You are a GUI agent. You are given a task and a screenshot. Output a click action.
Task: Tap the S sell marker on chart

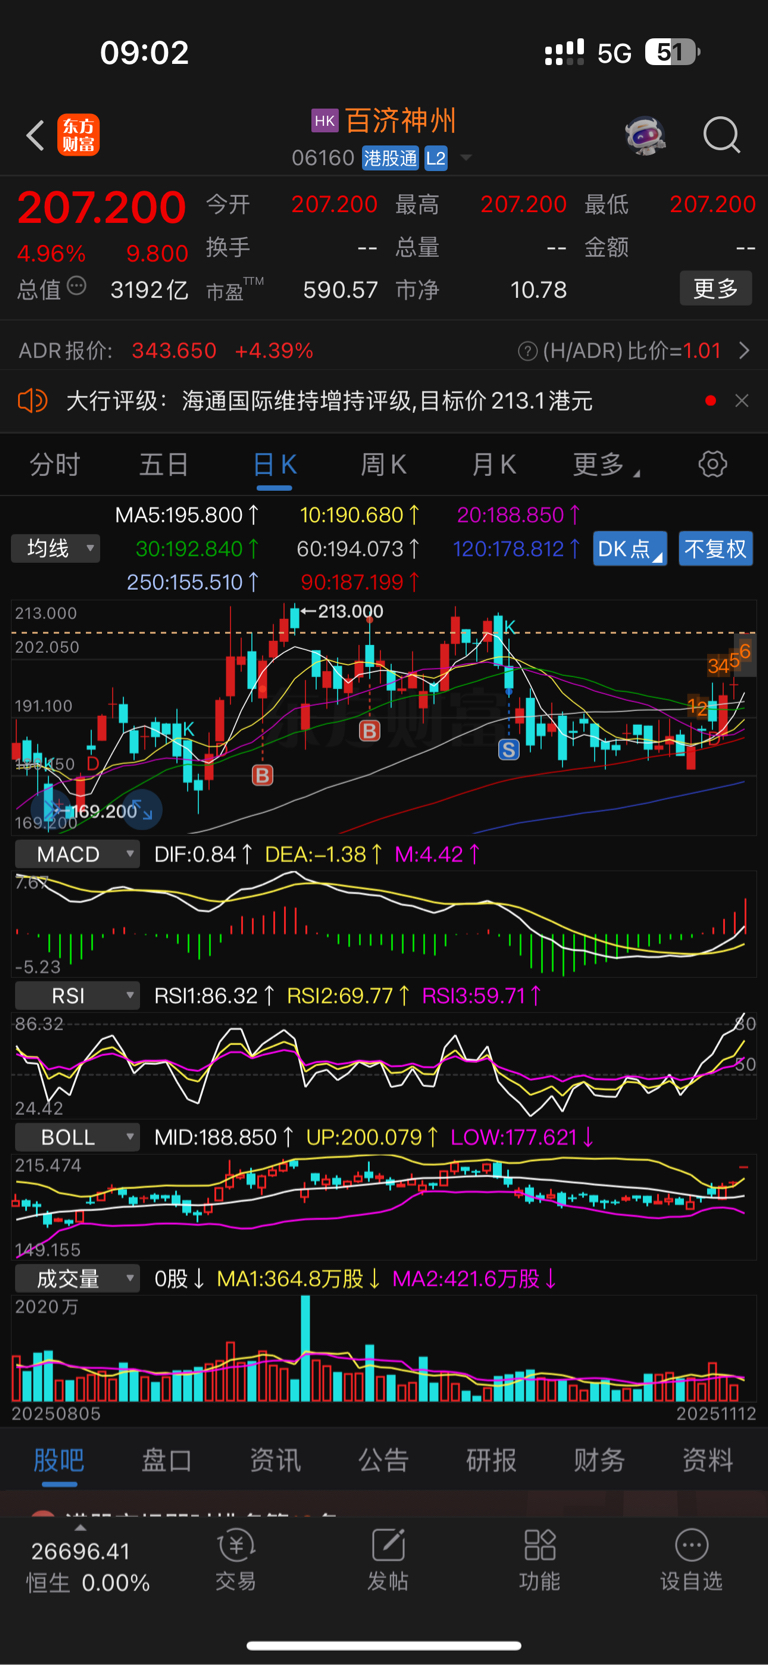[509, 749]
